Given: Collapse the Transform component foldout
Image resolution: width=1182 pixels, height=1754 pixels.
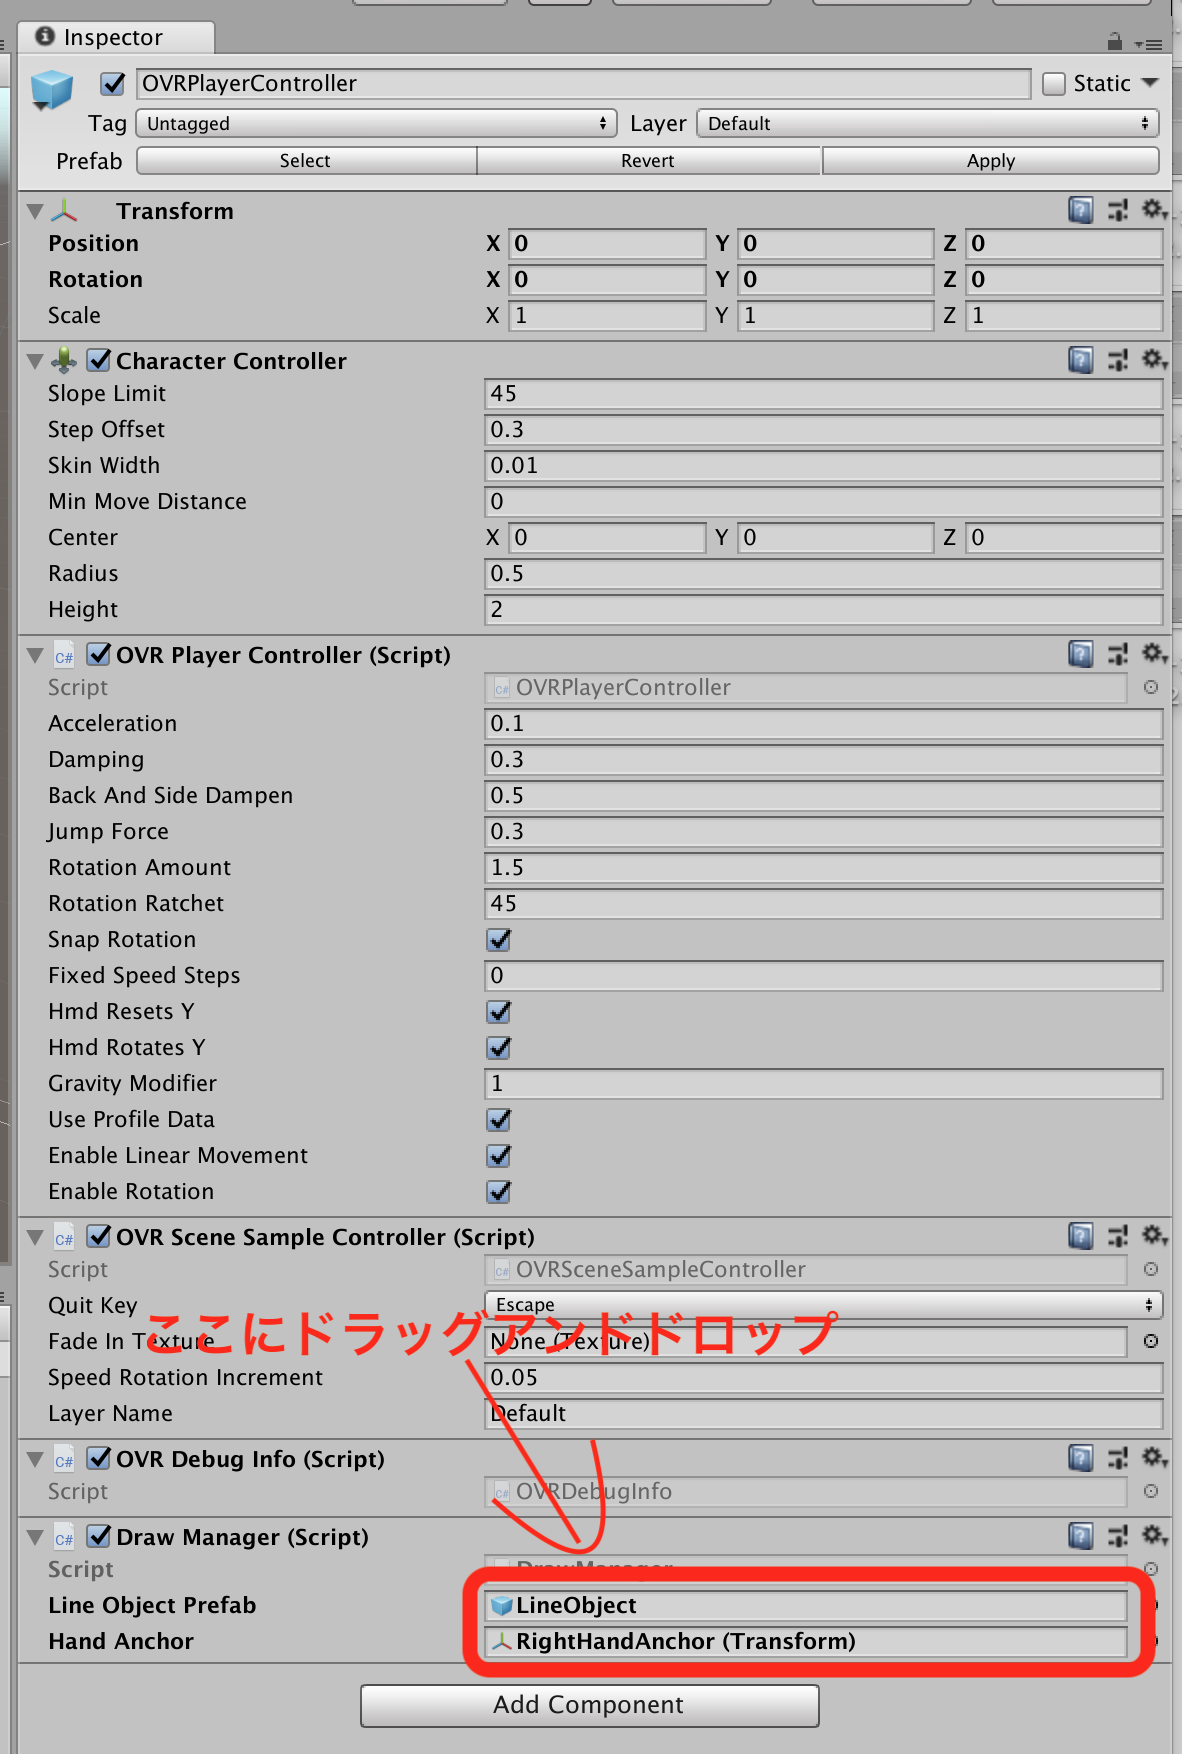Looking at the screenshot, I should (35, 211).
